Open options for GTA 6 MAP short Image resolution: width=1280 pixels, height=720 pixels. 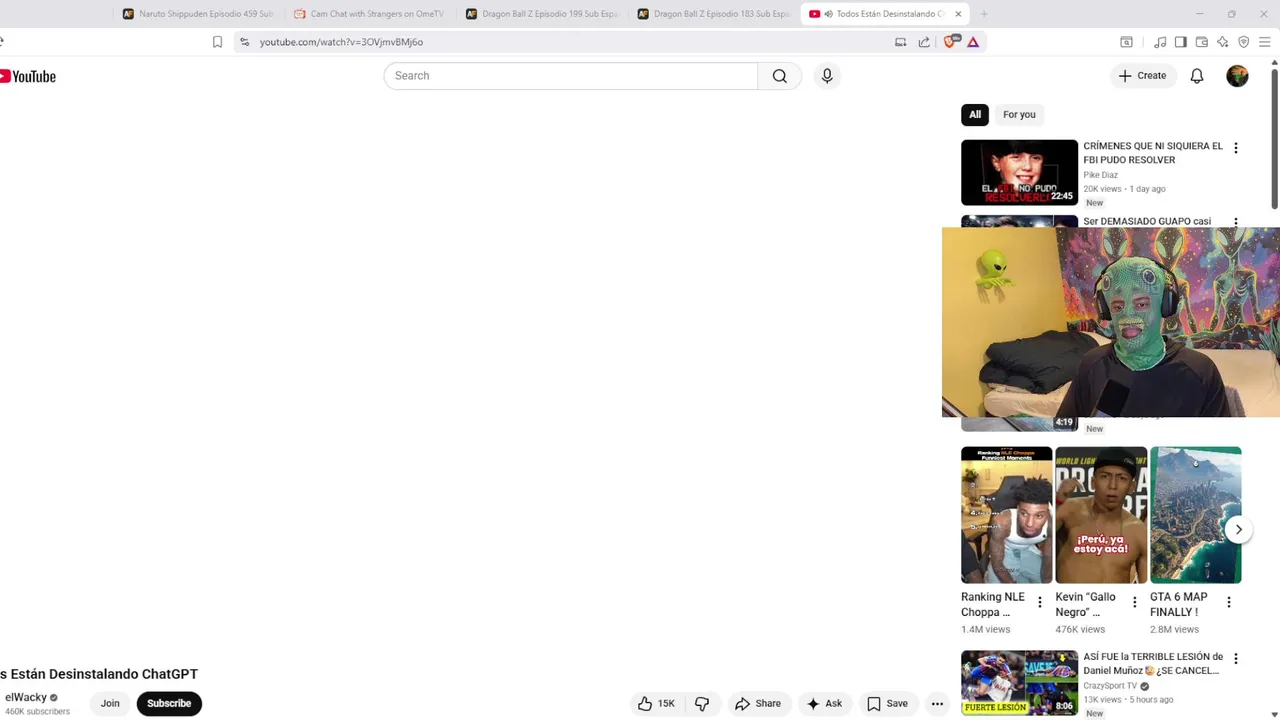point(1228,602)
